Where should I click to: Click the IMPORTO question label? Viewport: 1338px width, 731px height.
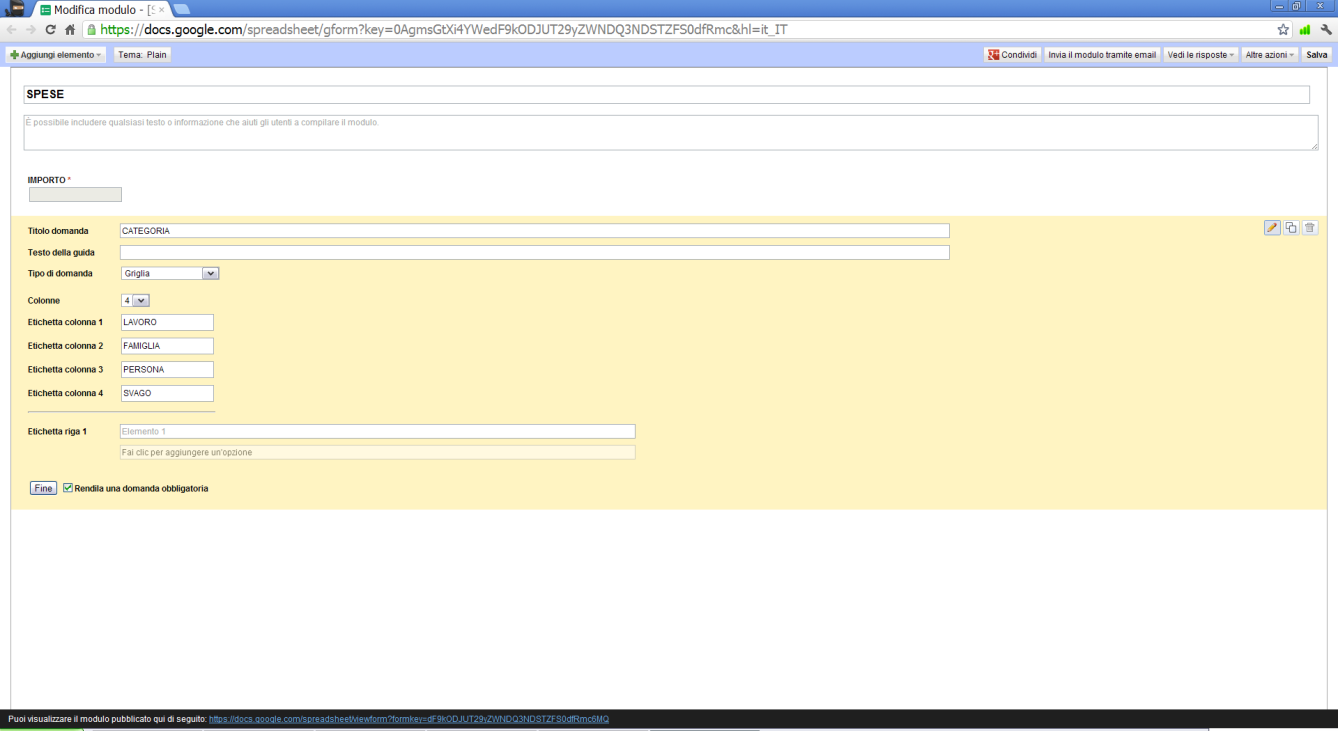(x=47, y=180)
